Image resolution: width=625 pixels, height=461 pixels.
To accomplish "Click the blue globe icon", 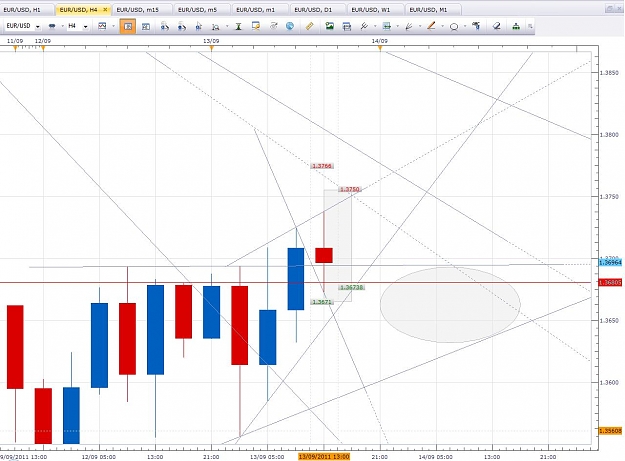I will (290, 26).
